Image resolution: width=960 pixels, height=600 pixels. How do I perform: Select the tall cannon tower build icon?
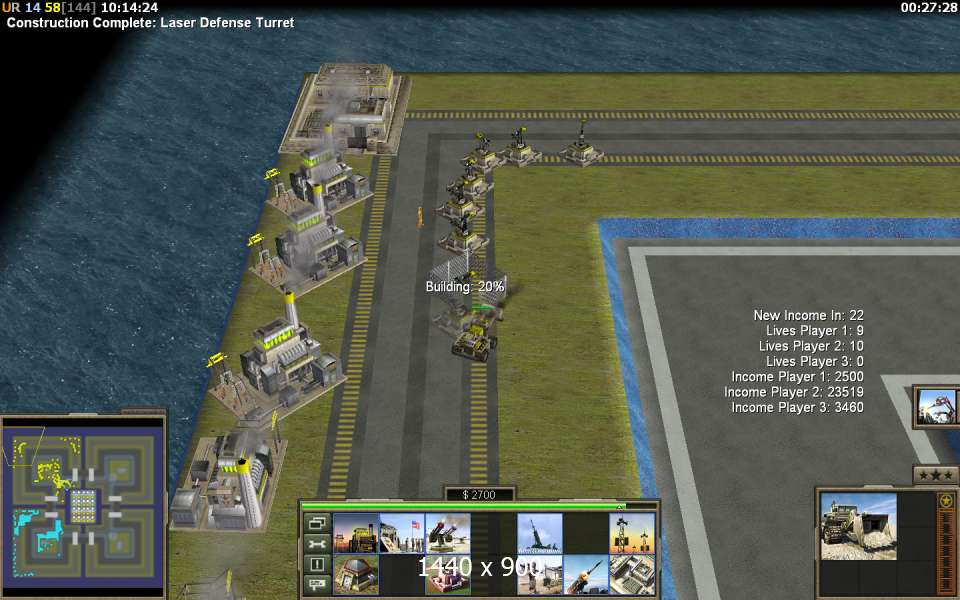click(x=539, y=533)
